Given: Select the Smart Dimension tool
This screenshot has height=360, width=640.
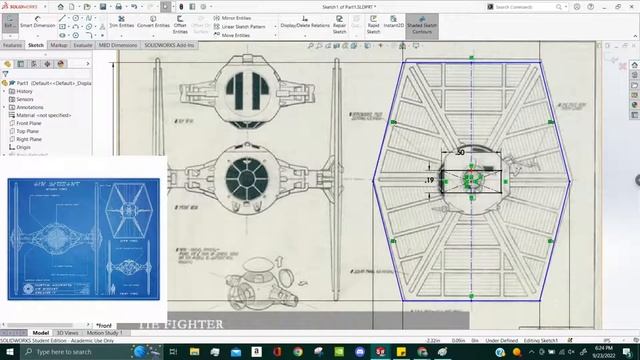Looking at the screenshot, I should click(x=38, y=22).
